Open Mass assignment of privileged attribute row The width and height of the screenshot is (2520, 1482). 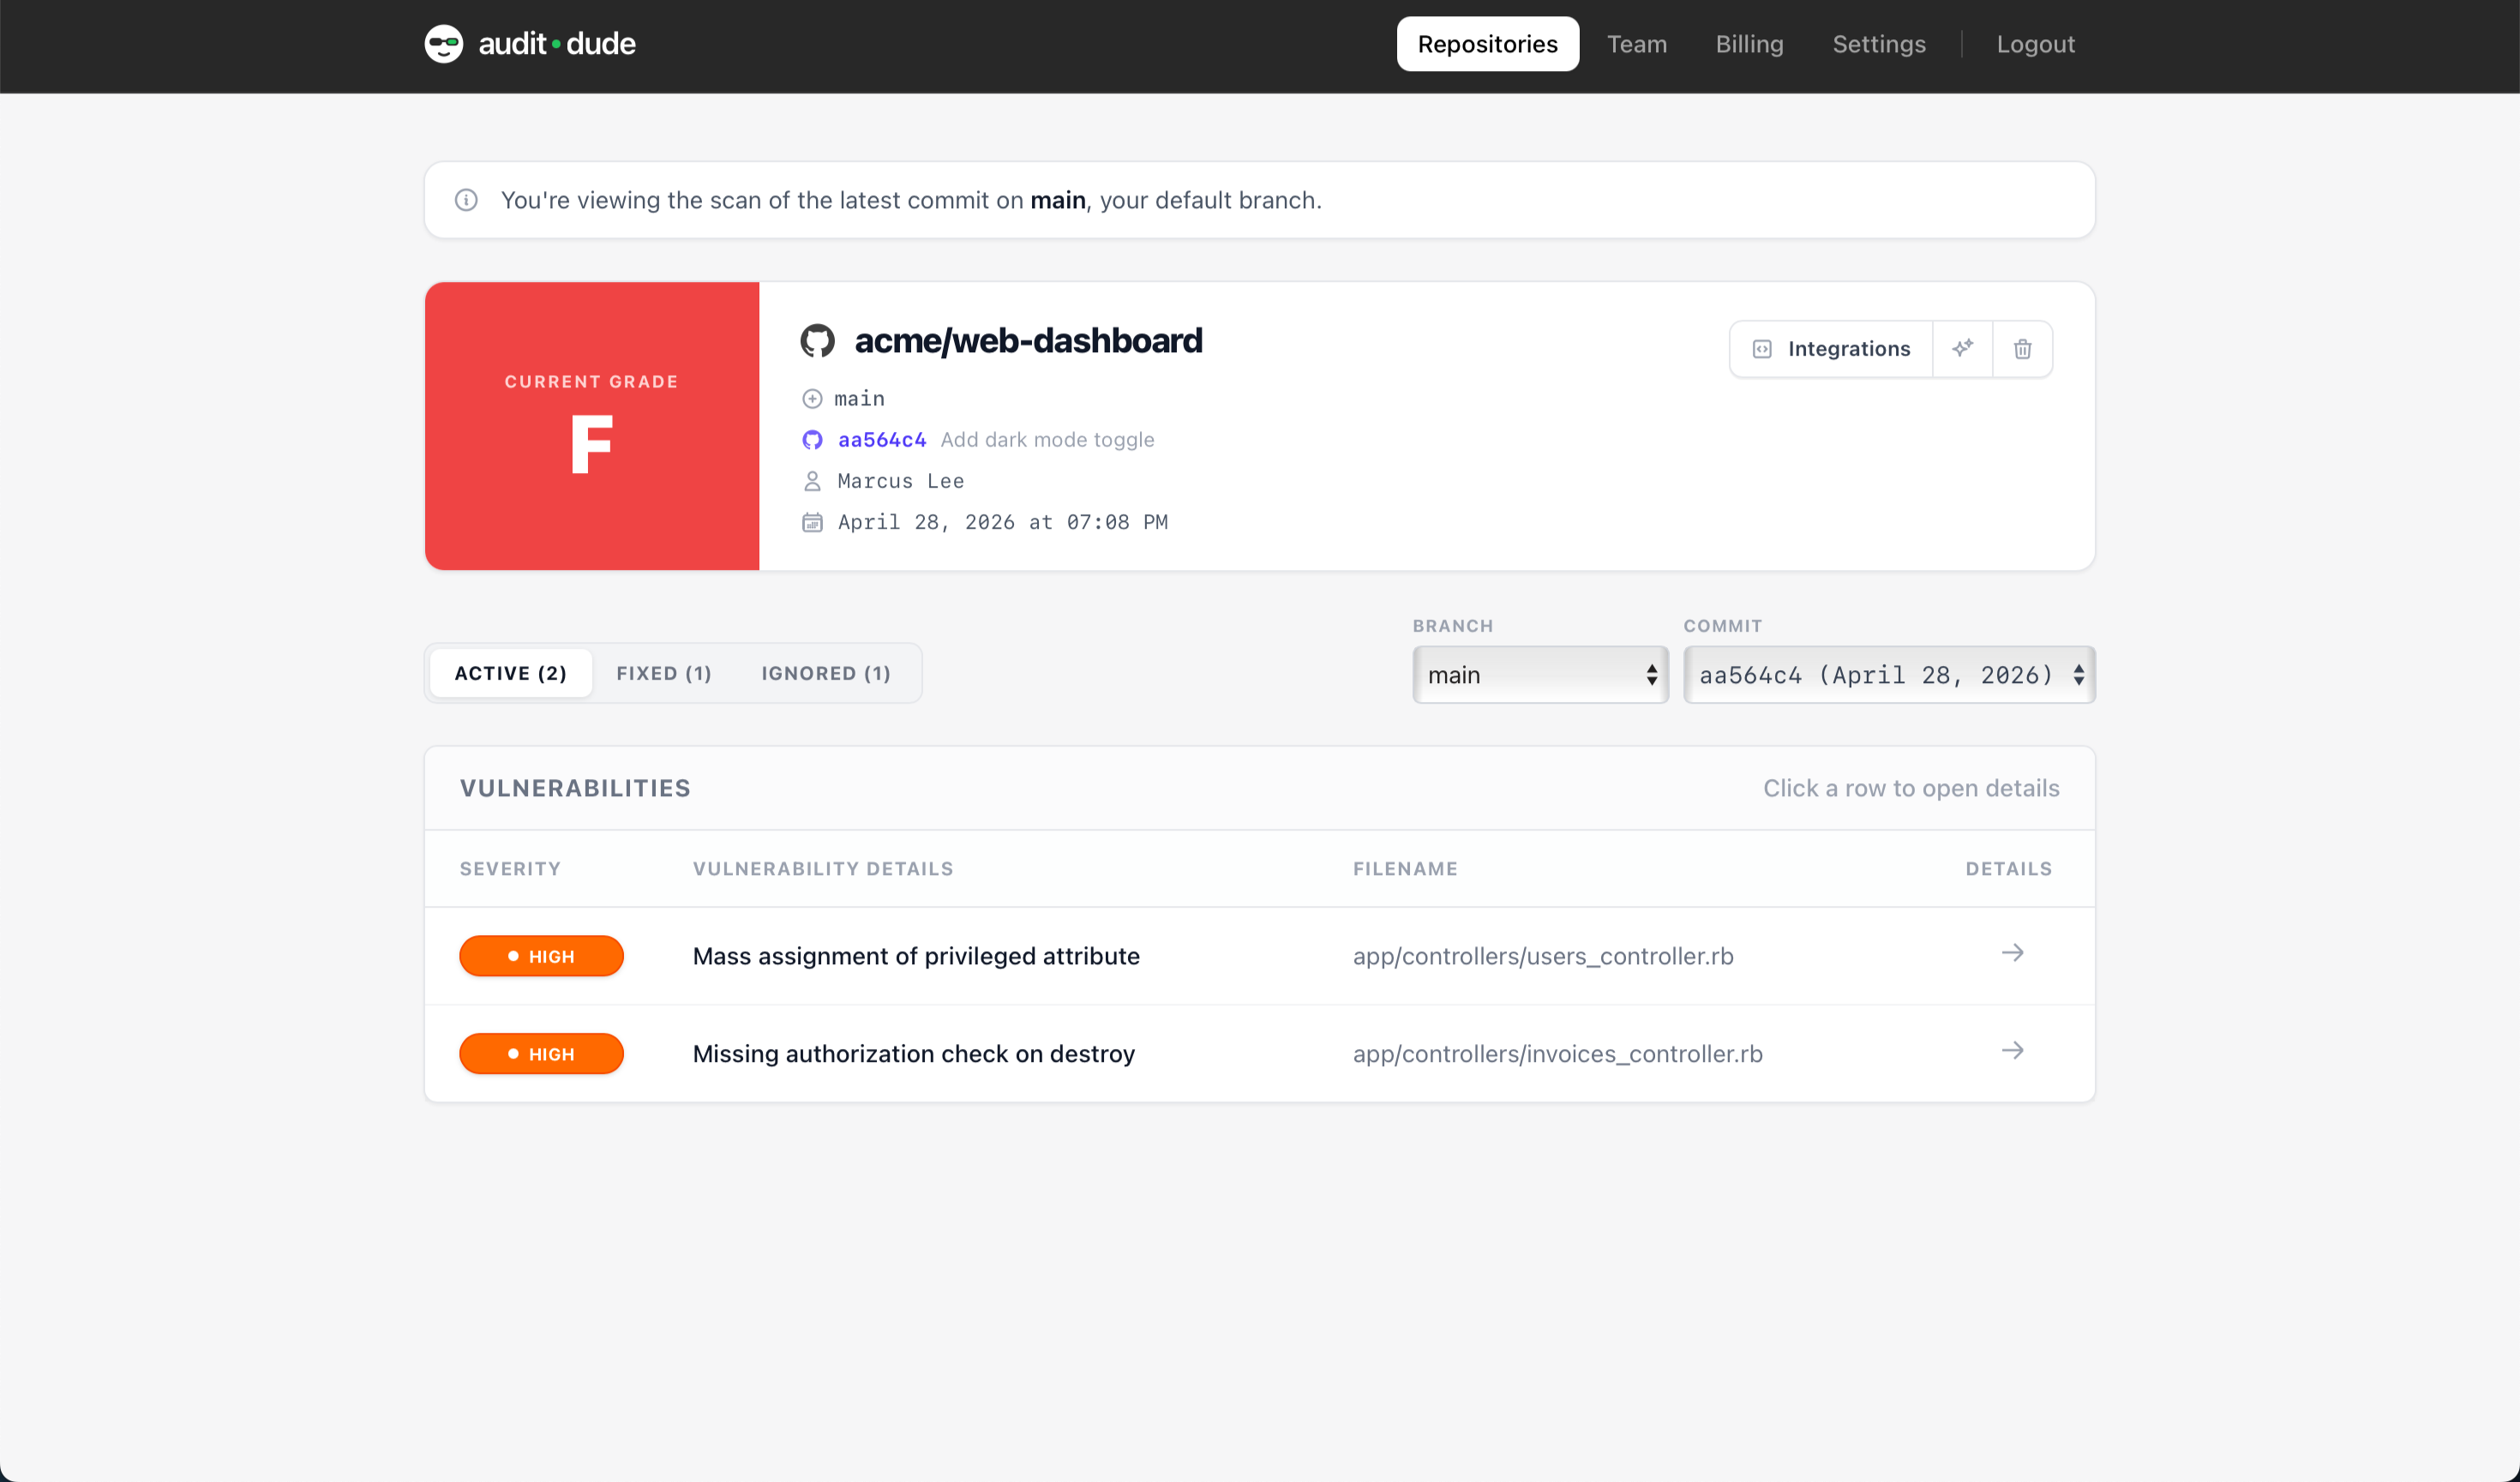(x=1259, y=956)
